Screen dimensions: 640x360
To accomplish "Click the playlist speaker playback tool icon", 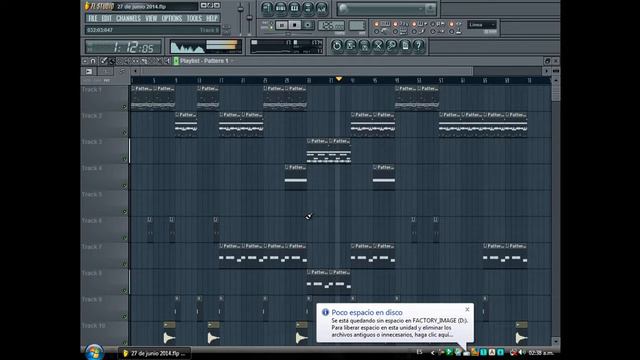I will (x=167, y=61).
